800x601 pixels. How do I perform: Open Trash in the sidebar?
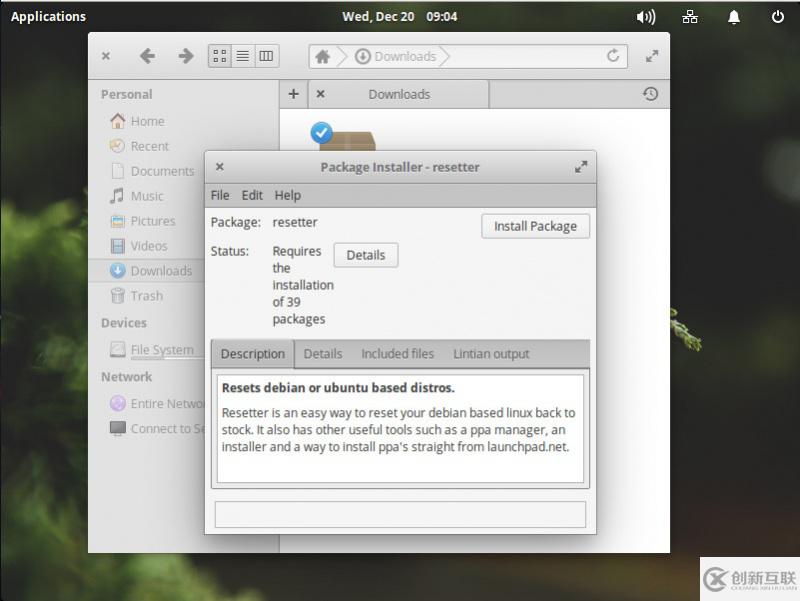(136, 296)
